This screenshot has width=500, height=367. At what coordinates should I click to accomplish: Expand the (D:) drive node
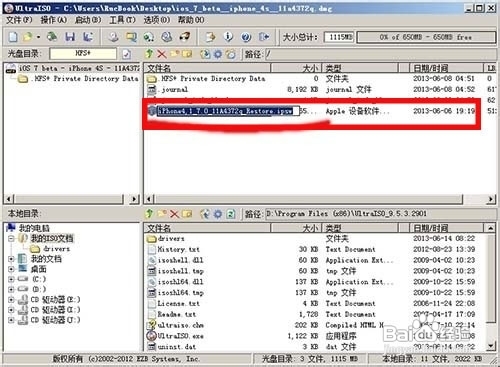(x=11, y=289)
